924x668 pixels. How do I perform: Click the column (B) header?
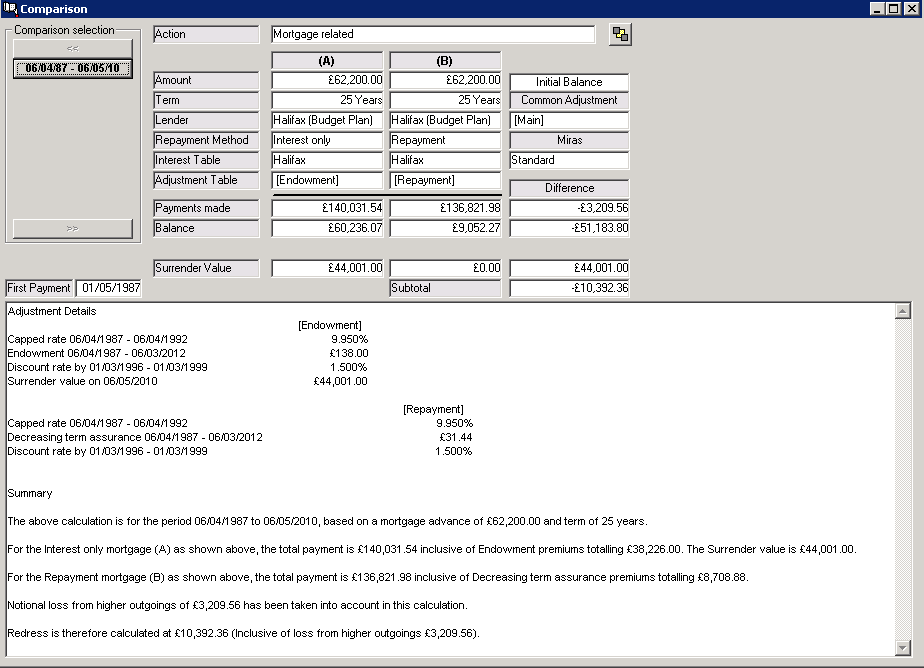445,61
